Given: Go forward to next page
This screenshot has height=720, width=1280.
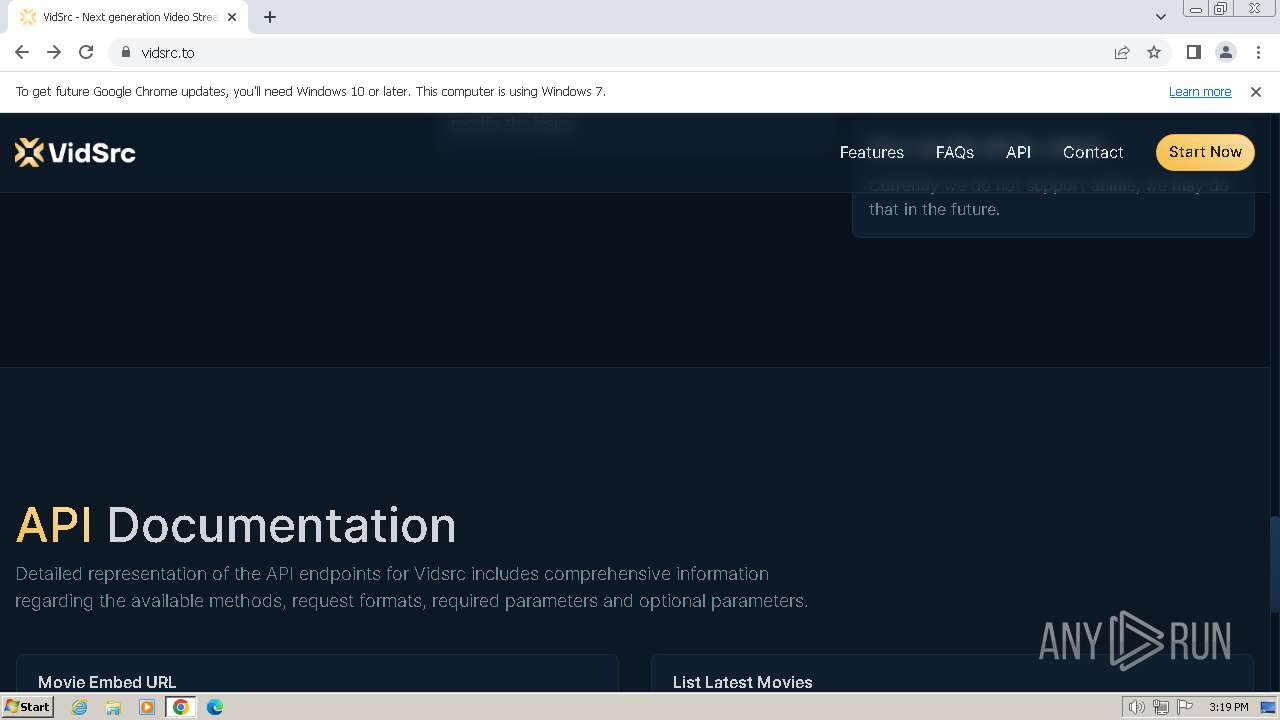Looking at the screenshot, I should coord(54,52).
